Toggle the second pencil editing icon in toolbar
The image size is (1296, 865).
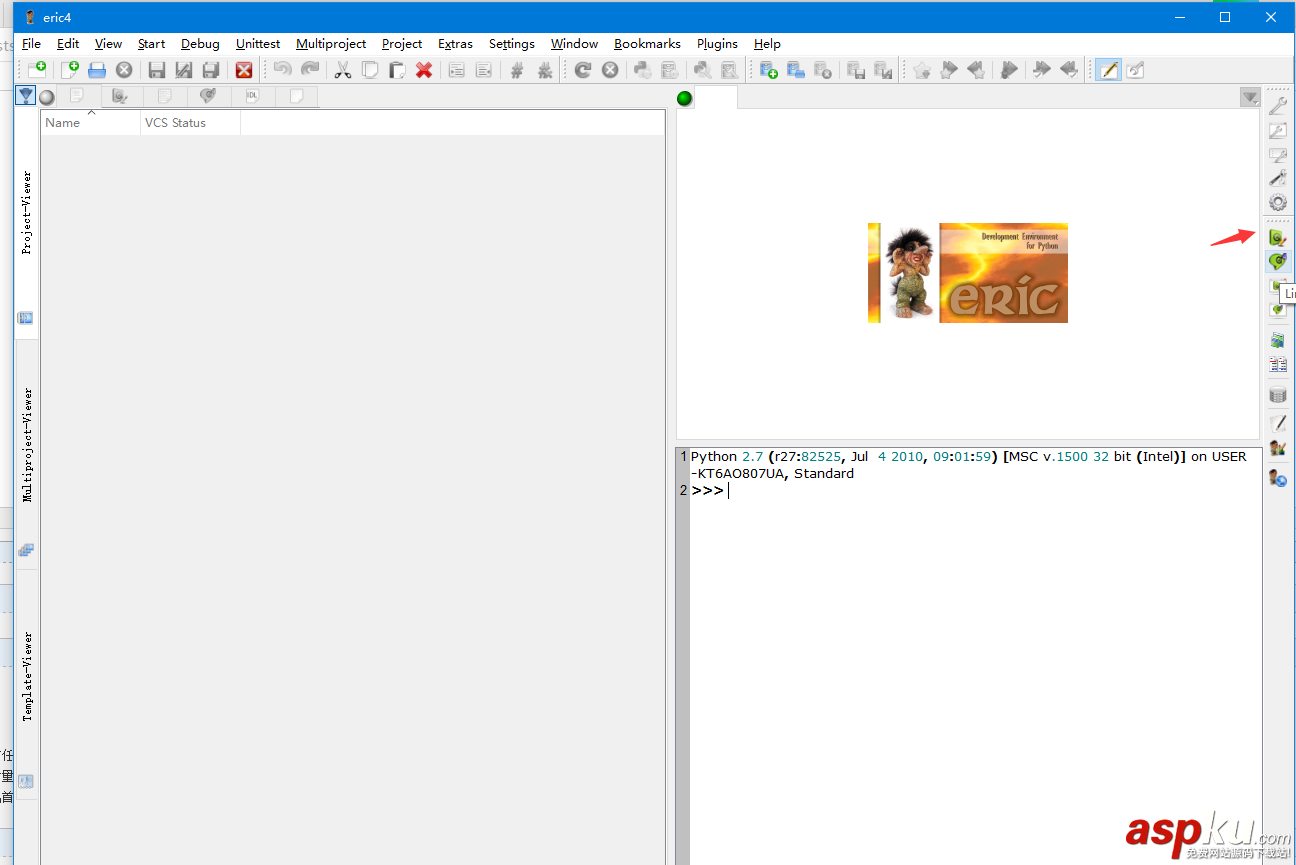point(1135,69)
